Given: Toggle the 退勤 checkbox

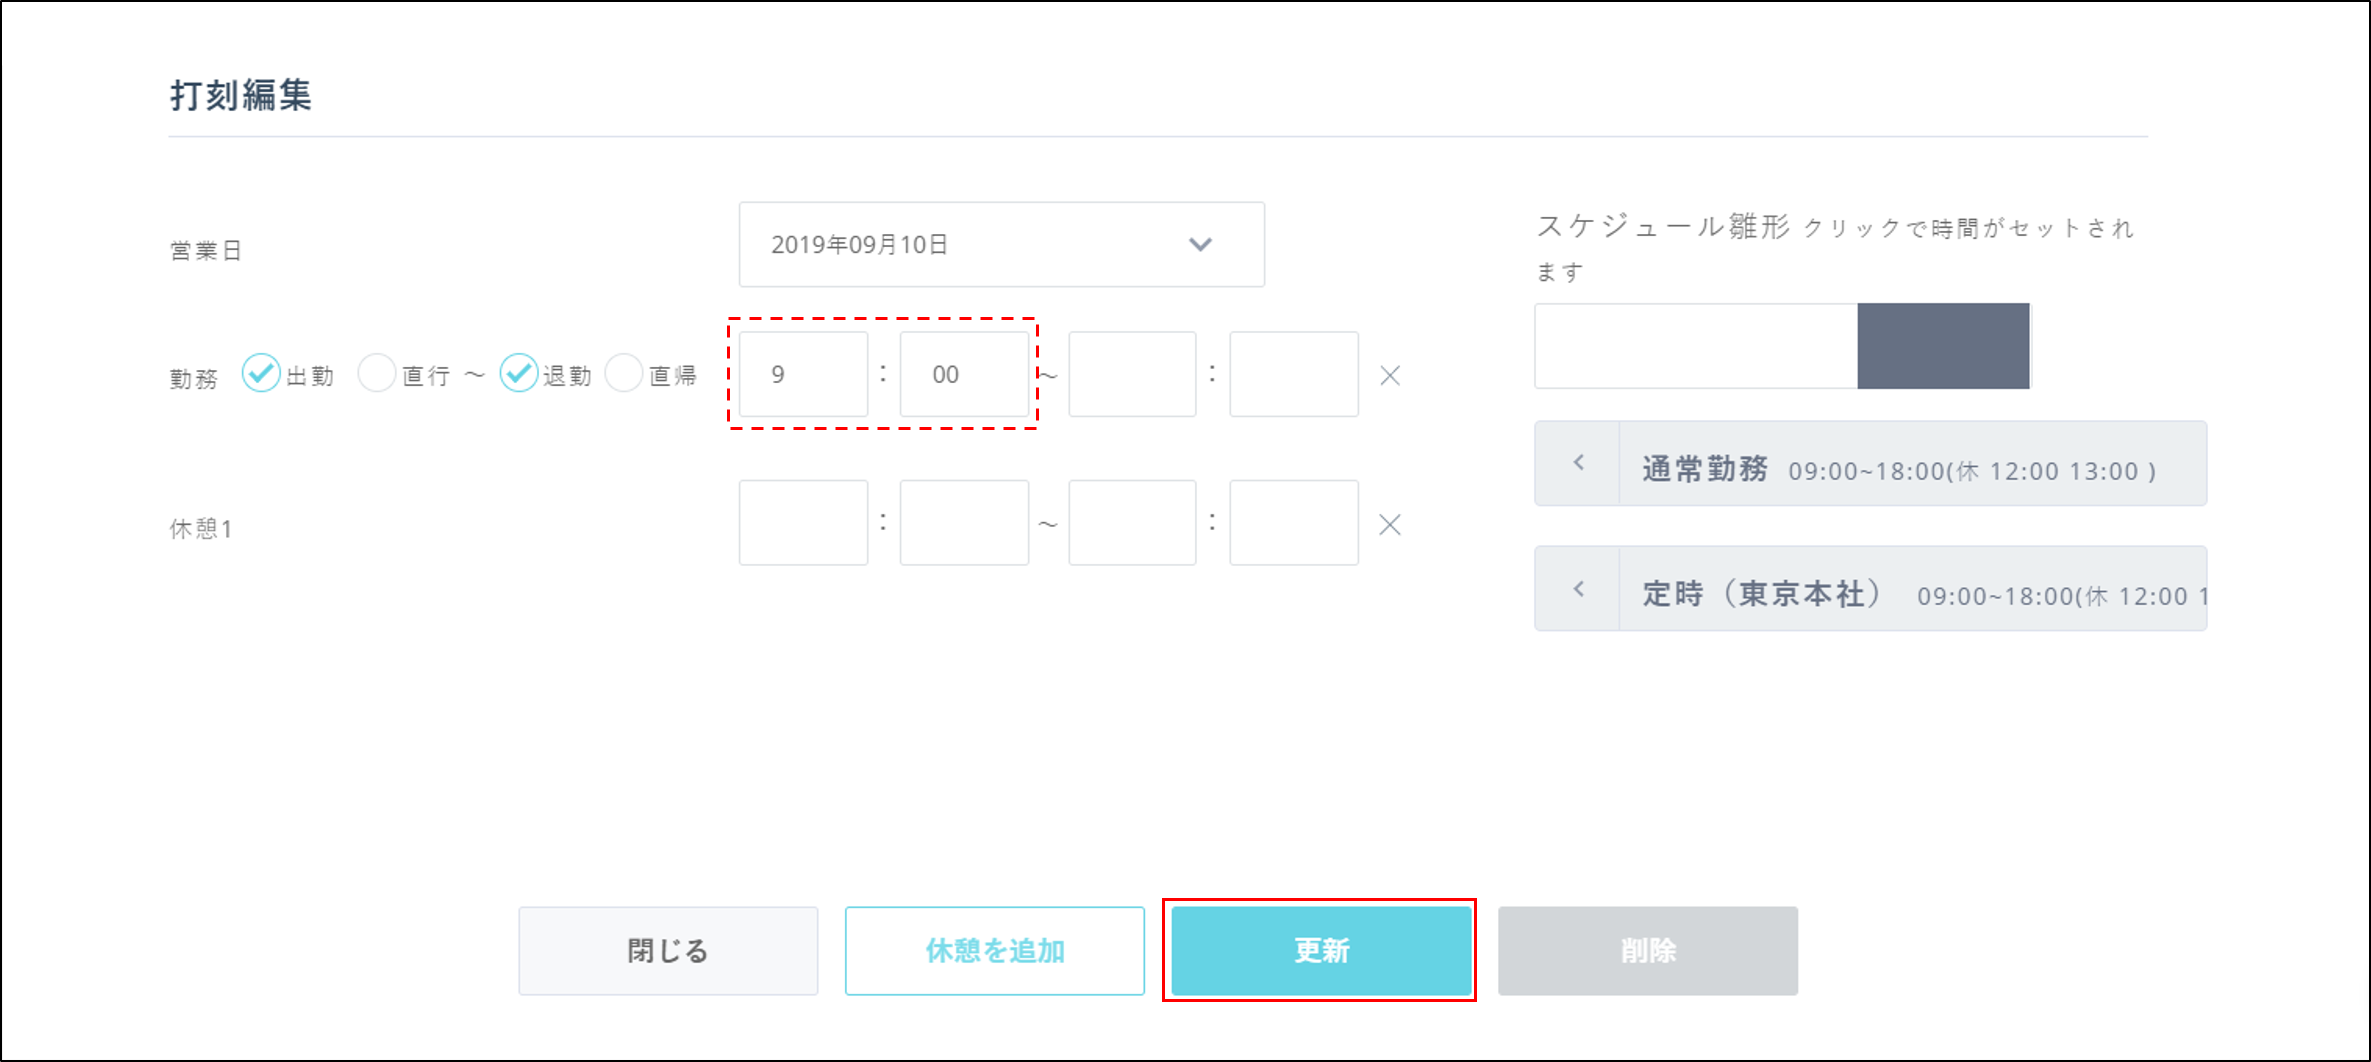Looking at the screenshot, I should coord(519,374).
